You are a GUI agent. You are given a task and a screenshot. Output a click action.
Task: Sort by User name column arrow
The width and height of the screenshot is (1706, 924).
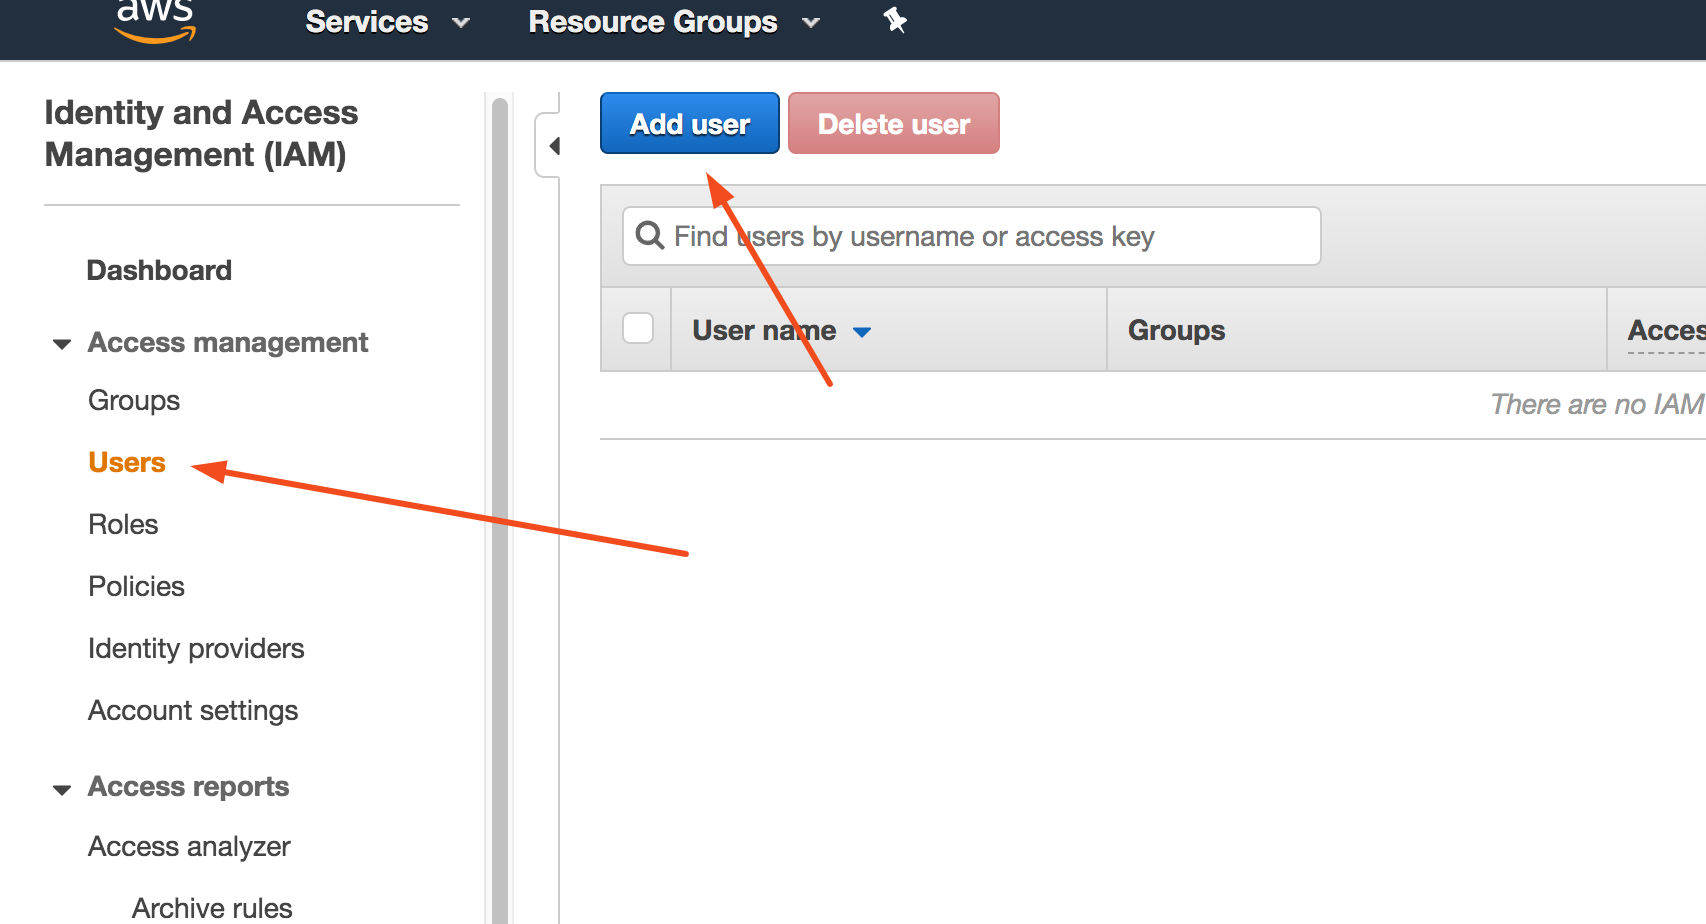coord(862,332)
